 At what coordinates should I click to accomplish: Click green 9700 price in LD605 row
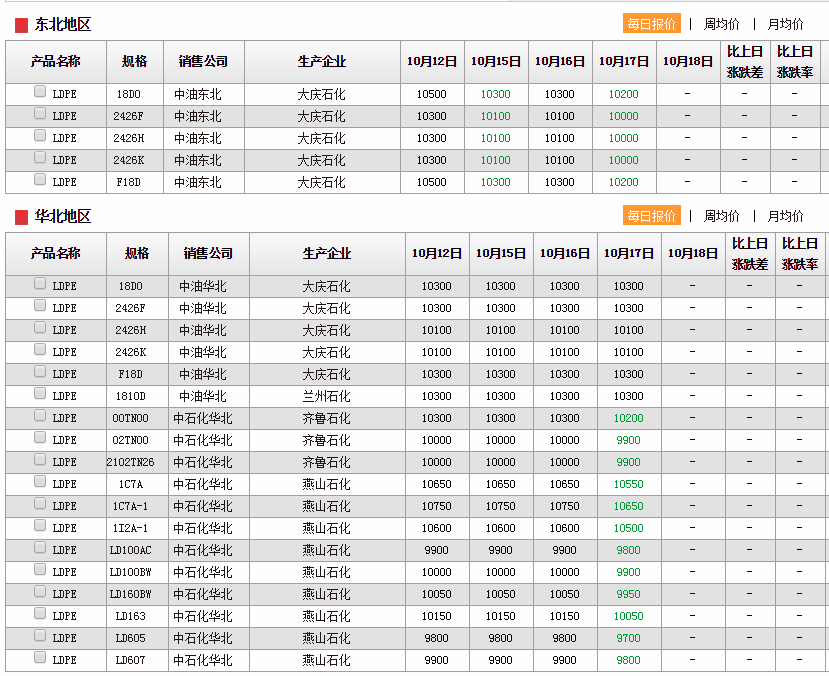coord(628,638)
